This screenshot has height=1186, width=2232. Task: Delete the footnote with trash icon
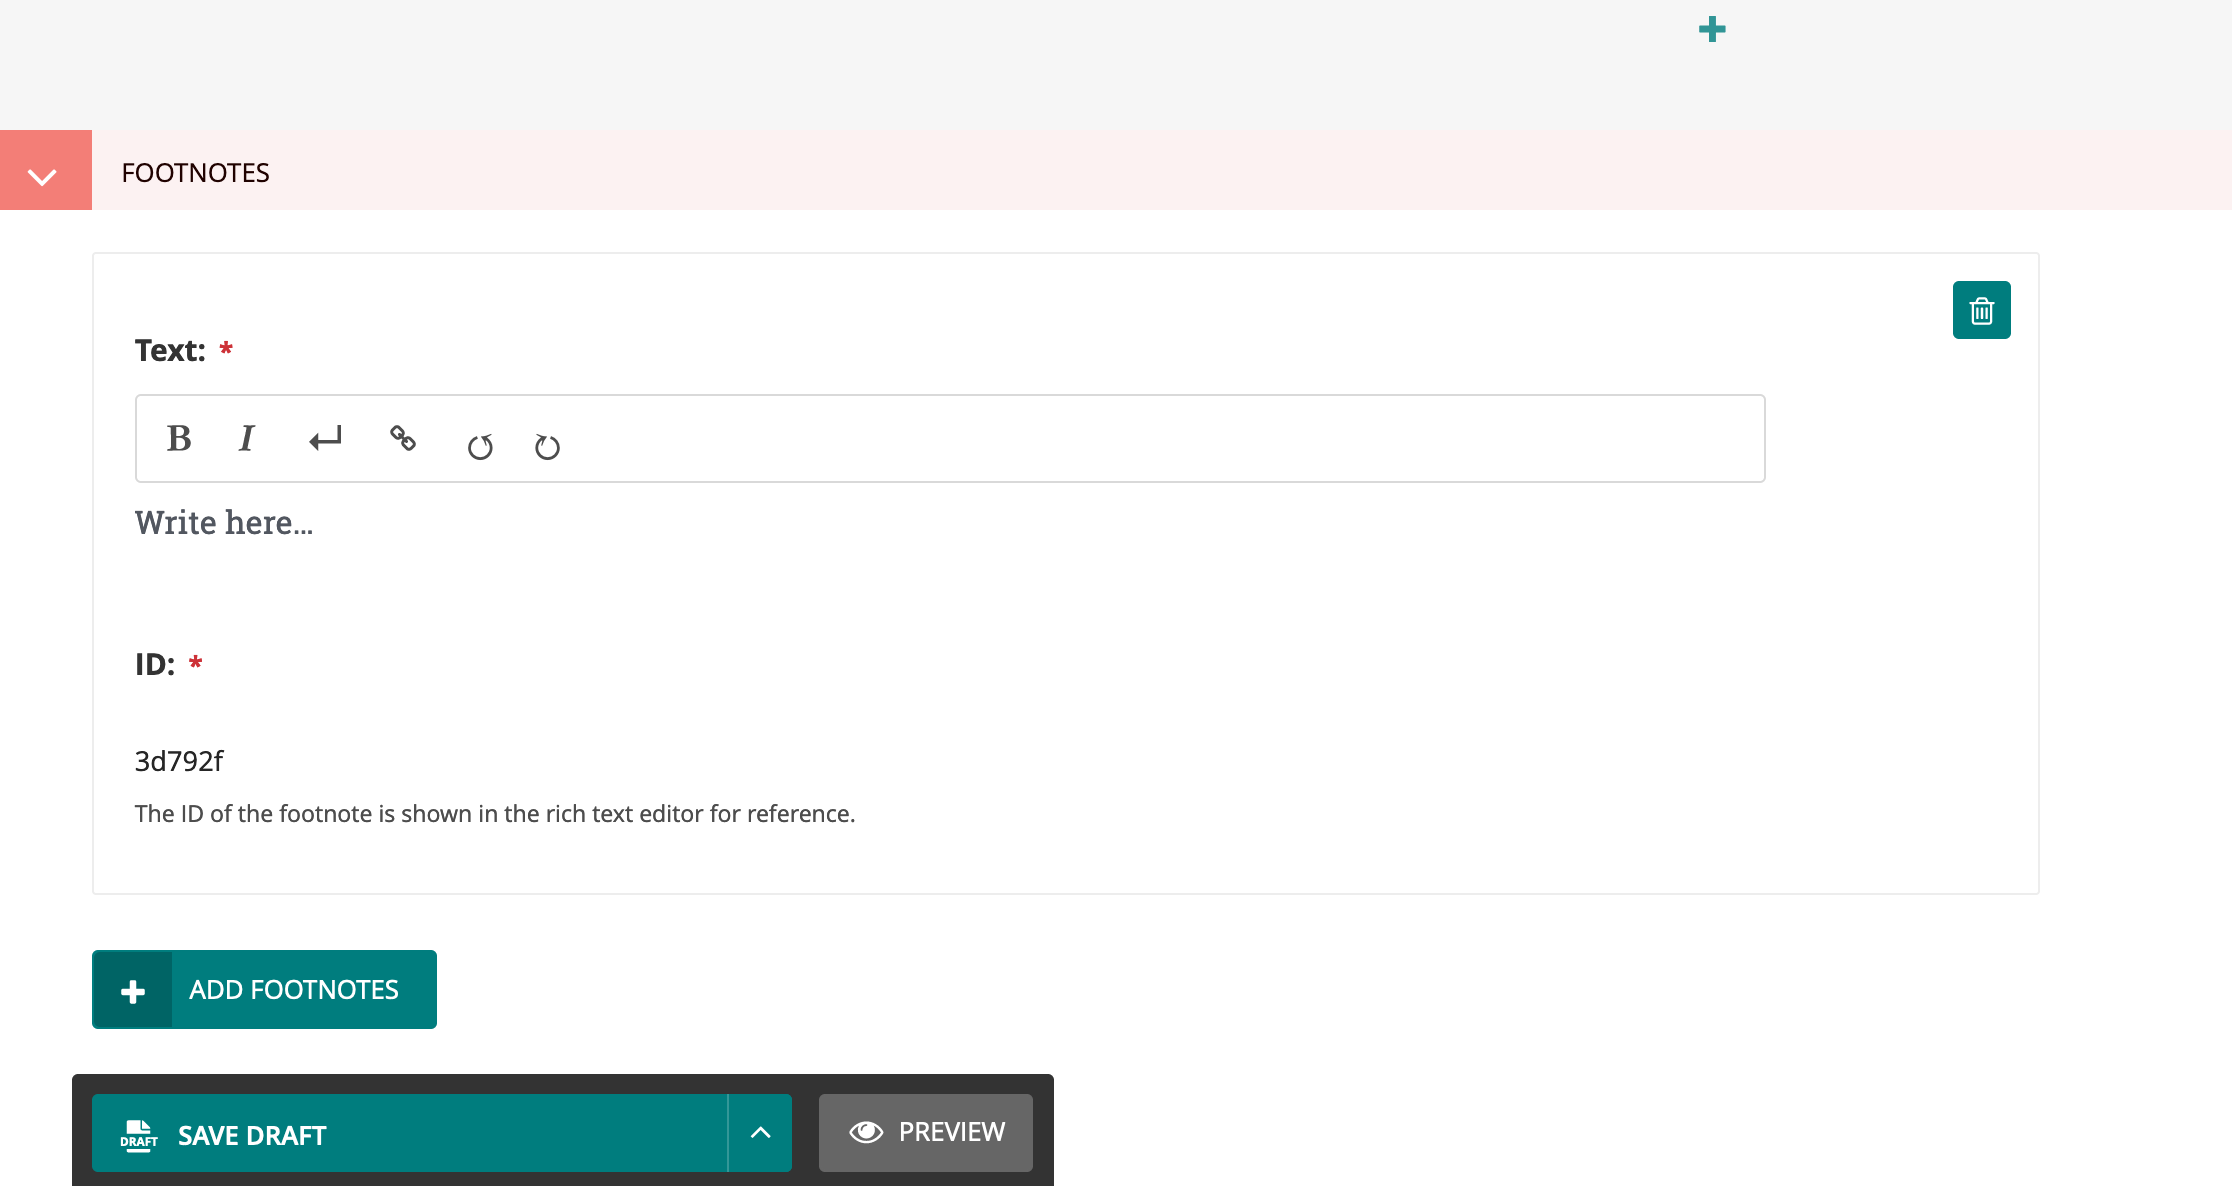[1981, 311]
